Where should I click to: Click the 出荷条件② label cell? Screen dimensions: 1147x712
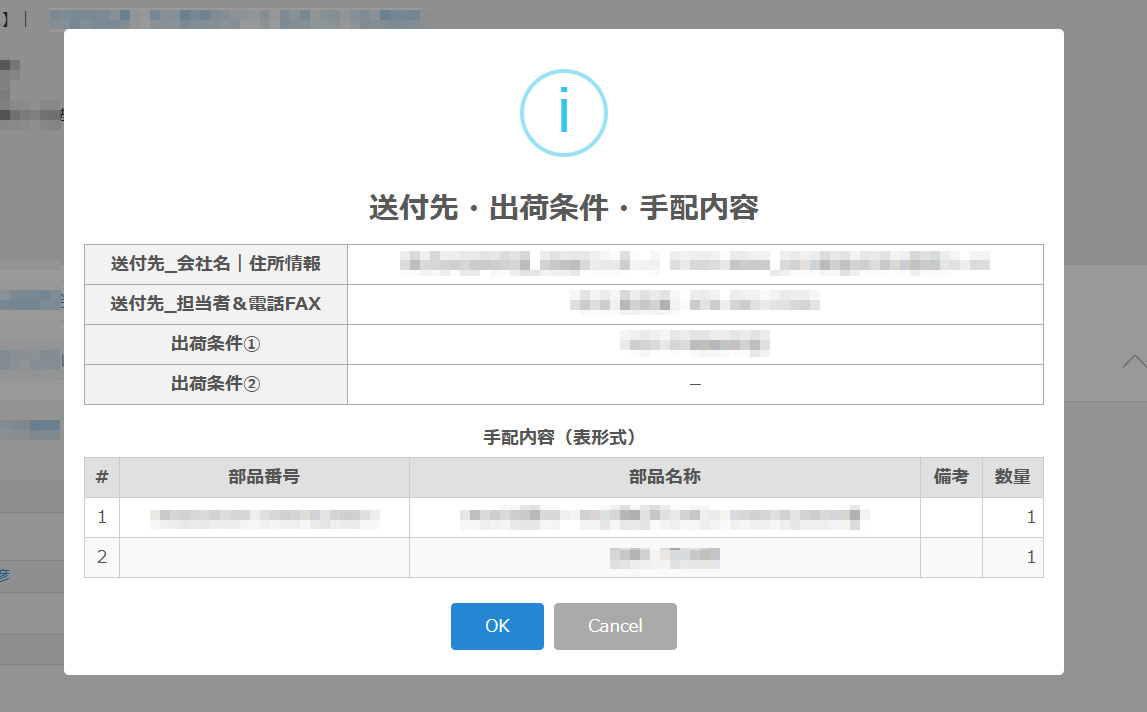216,384
